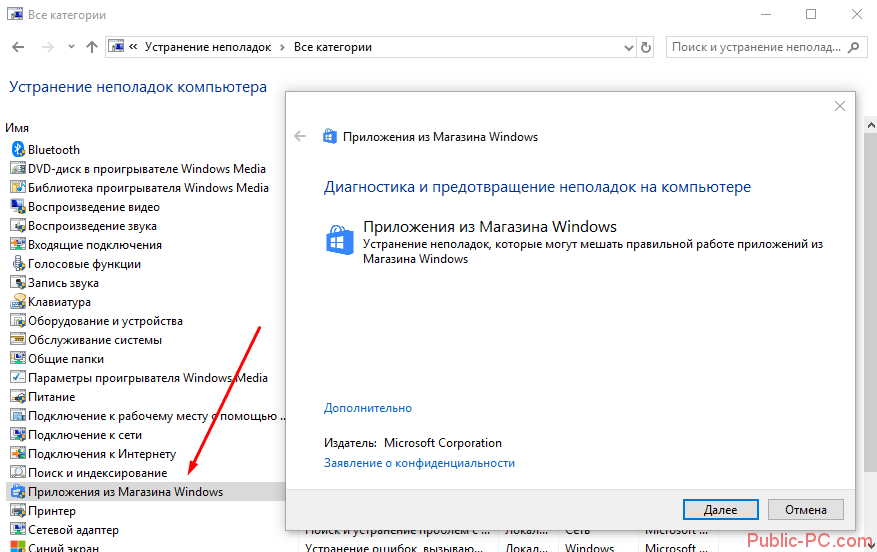Click the Обслуживание системы icon
Screen dimensions: 877x552
(x=18, y=339)
